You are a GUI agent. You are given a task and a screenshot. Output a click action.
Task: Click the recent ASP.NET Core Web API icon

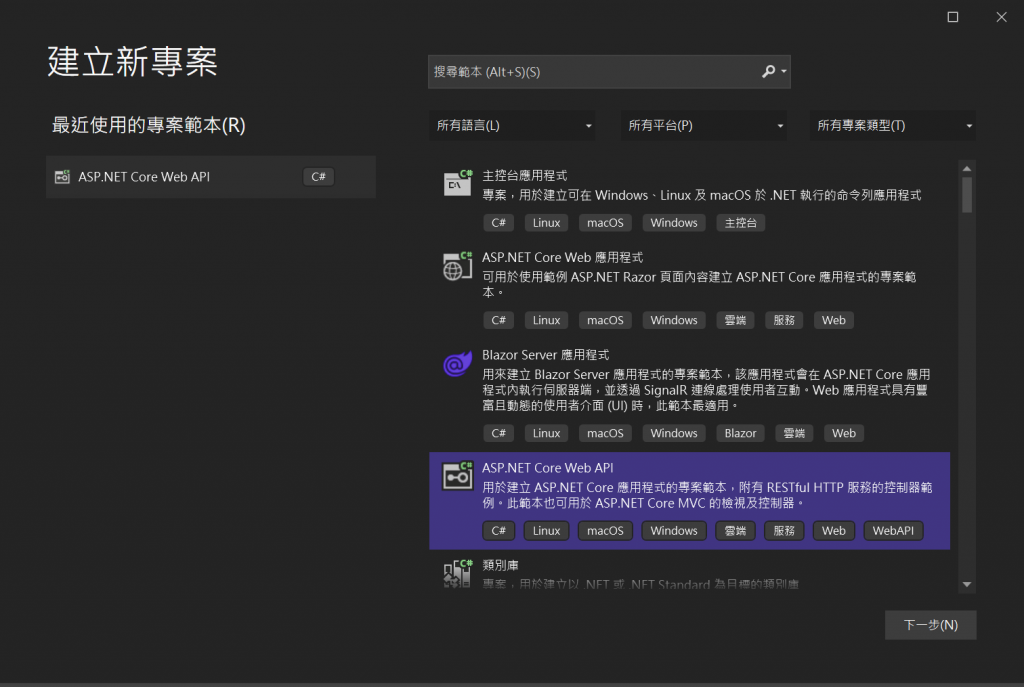[x=62, y=177]
